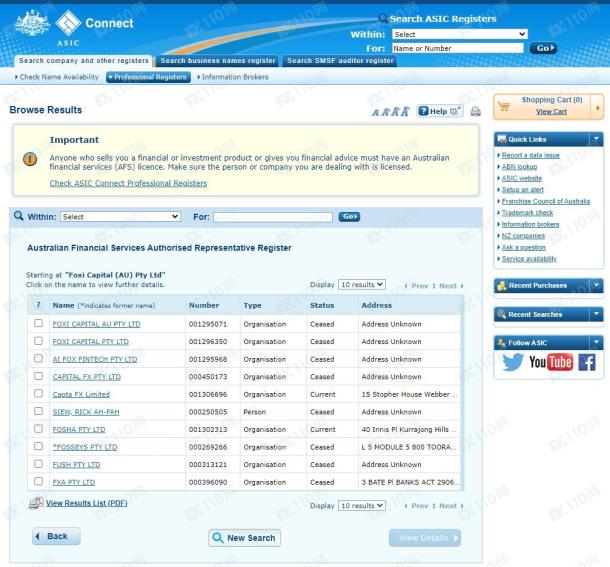Click the largest font size A icon
Viewport: 610px width, 567px height.
point(405,112)
